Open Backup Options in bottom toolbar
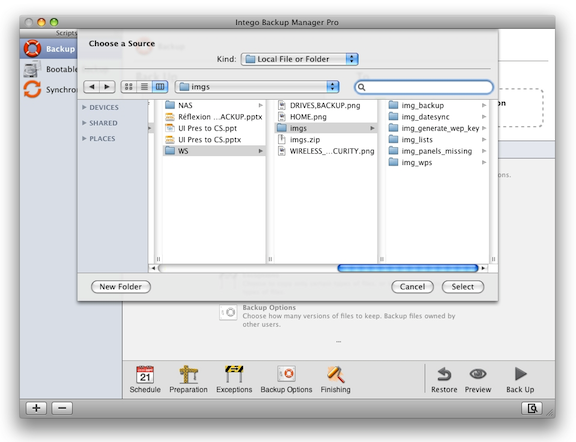576x442 pixels. coord(286,380)
